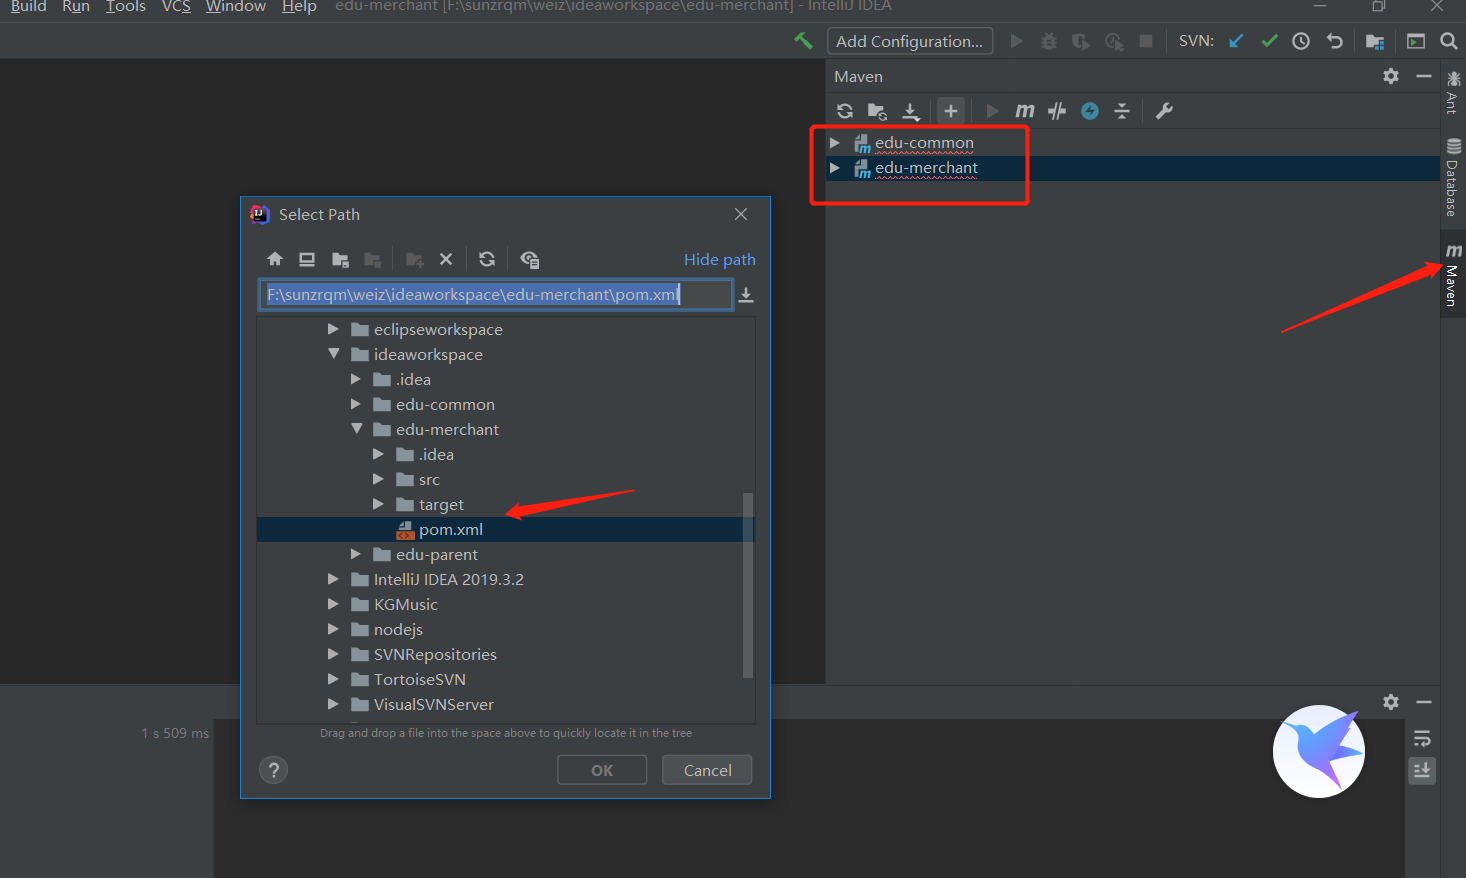Expand edu-merchant module in Maven panel
Viewport: 1466px width, 878px height.
tap(835, 168)
